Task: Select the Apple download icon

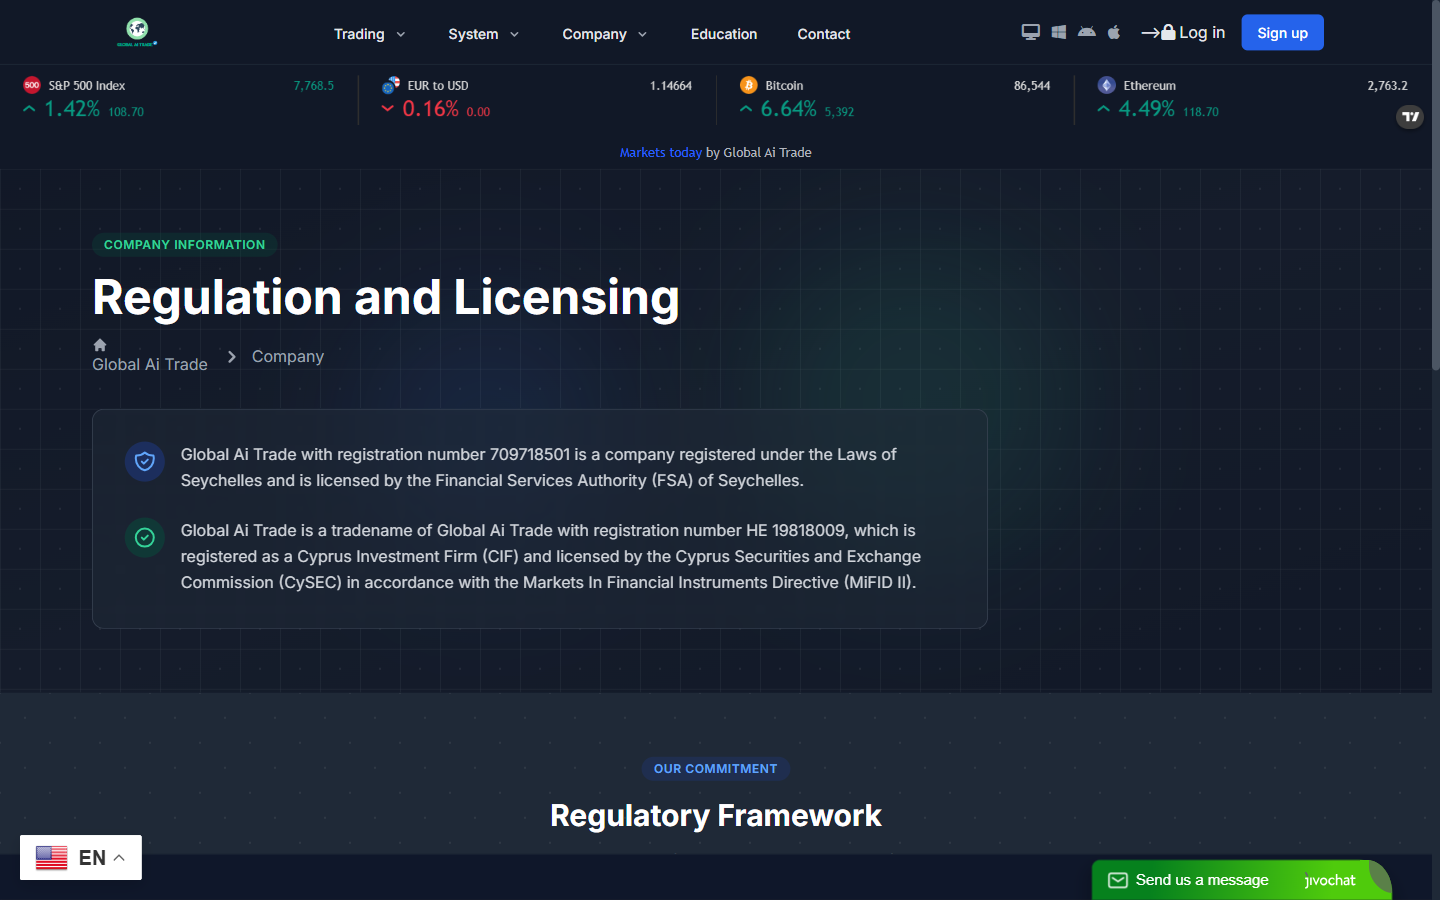Action: (1114, 32)
